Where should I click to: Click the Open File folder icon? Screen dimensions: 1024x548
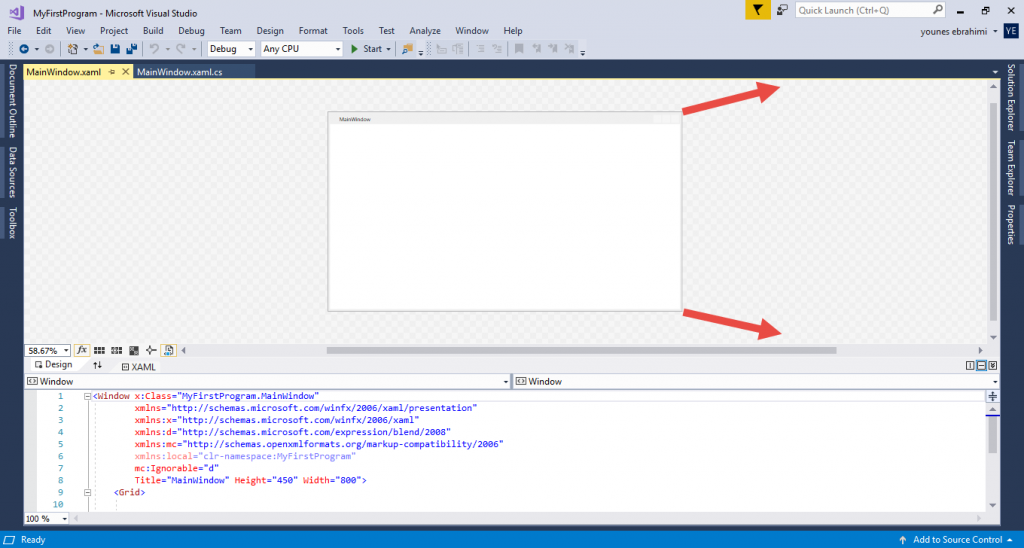point(98,49)
